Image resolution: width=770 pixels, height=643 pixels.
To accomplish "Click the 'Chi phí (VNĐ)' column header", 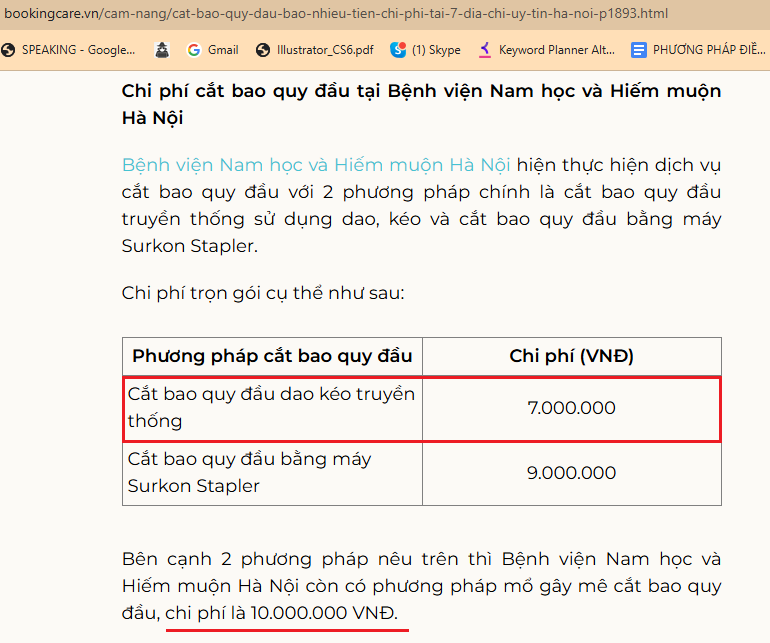I will tap(571, 356).
